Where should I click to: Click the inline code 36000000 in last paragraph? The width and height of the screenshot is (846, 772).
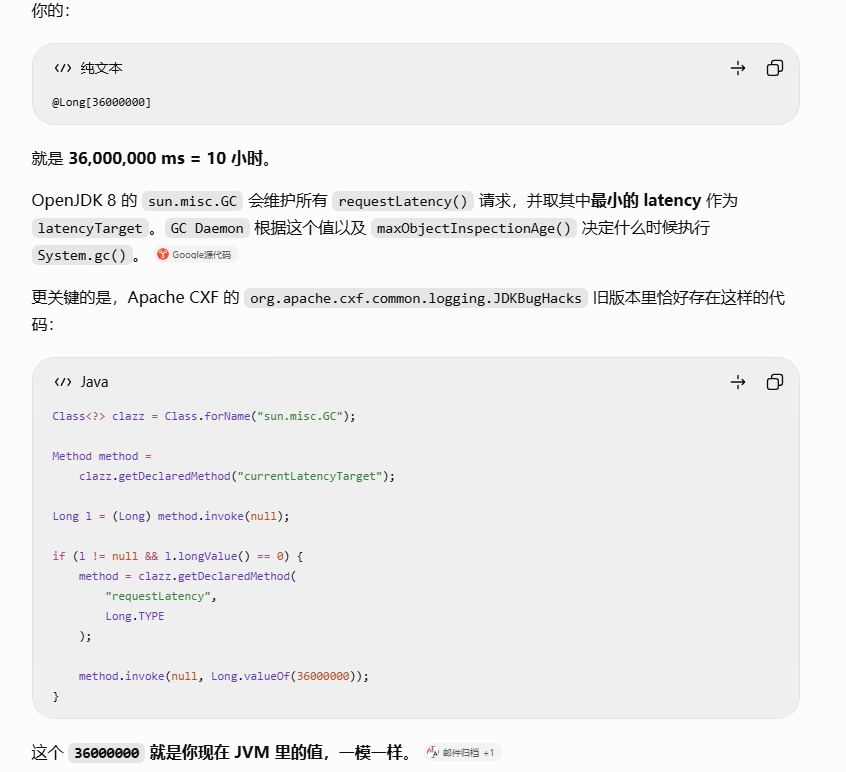(106, 753)
